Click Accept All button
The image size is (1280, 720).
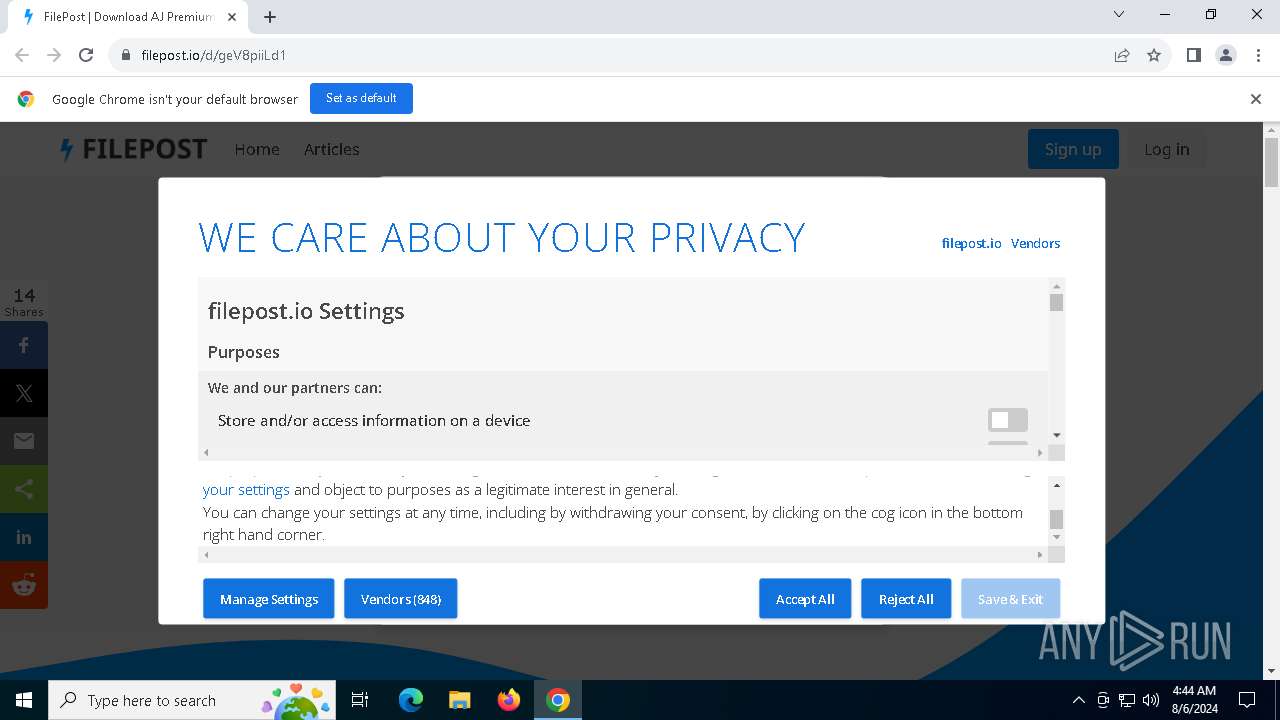pos(805,599)
